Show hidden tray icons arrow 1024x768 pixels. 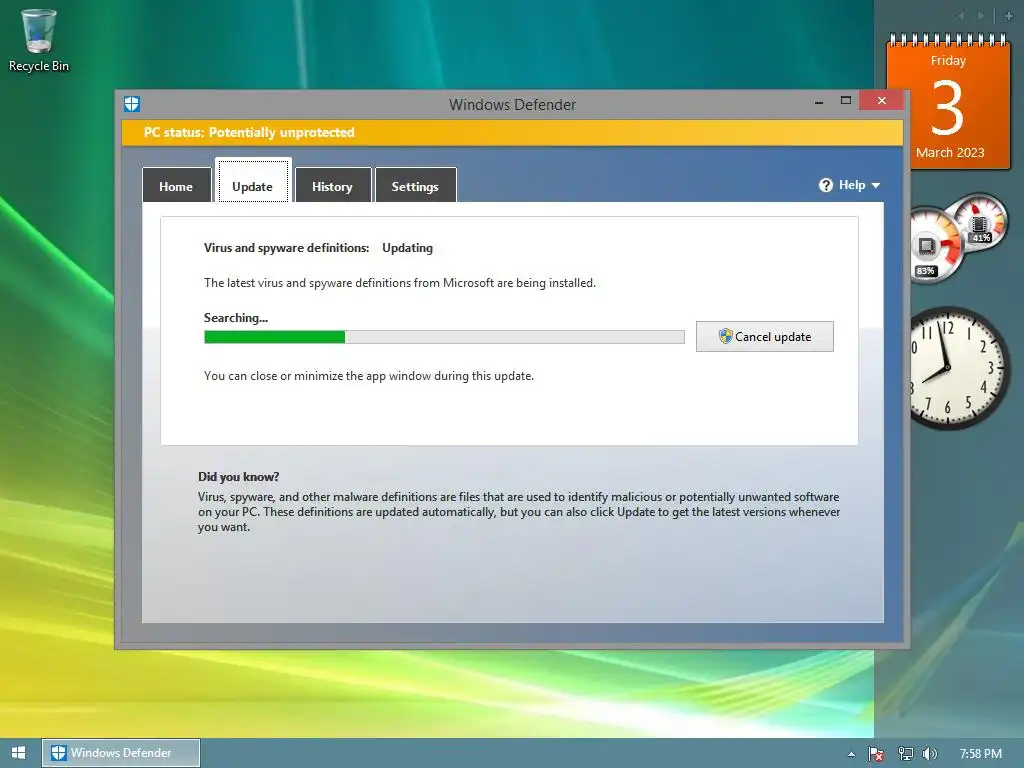click(x=851, y=754)
